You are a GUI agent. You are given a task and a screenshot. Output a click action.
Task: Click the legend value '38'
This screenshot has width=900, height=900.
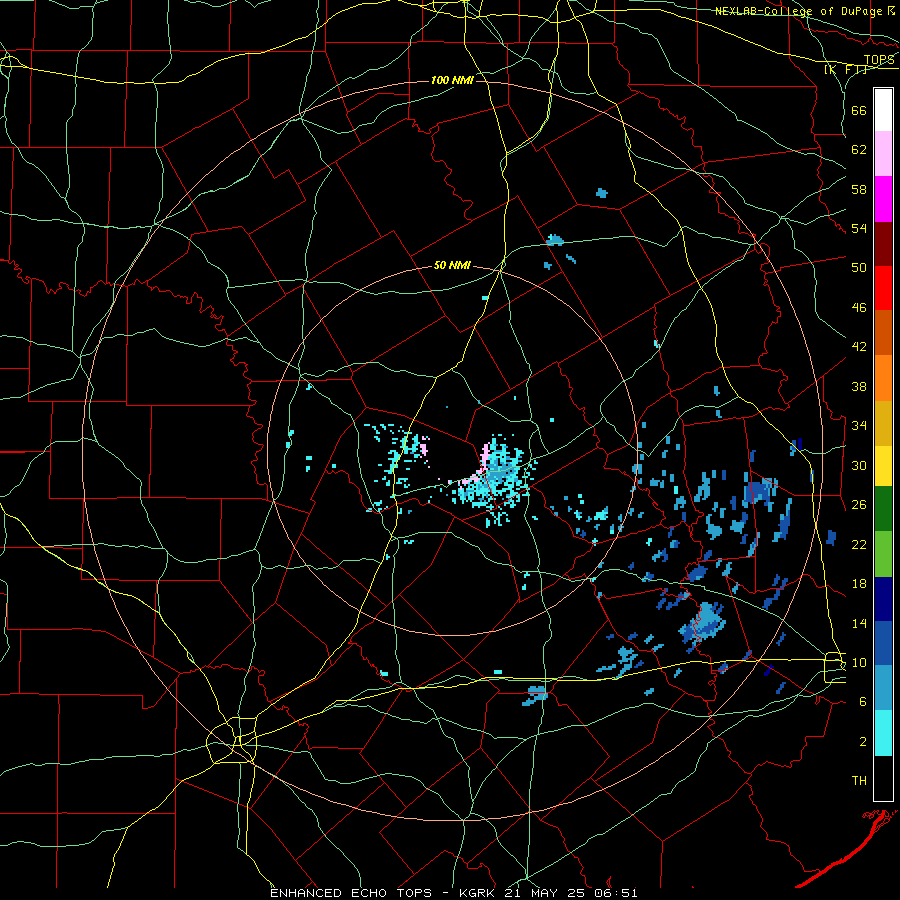point(859,386)
